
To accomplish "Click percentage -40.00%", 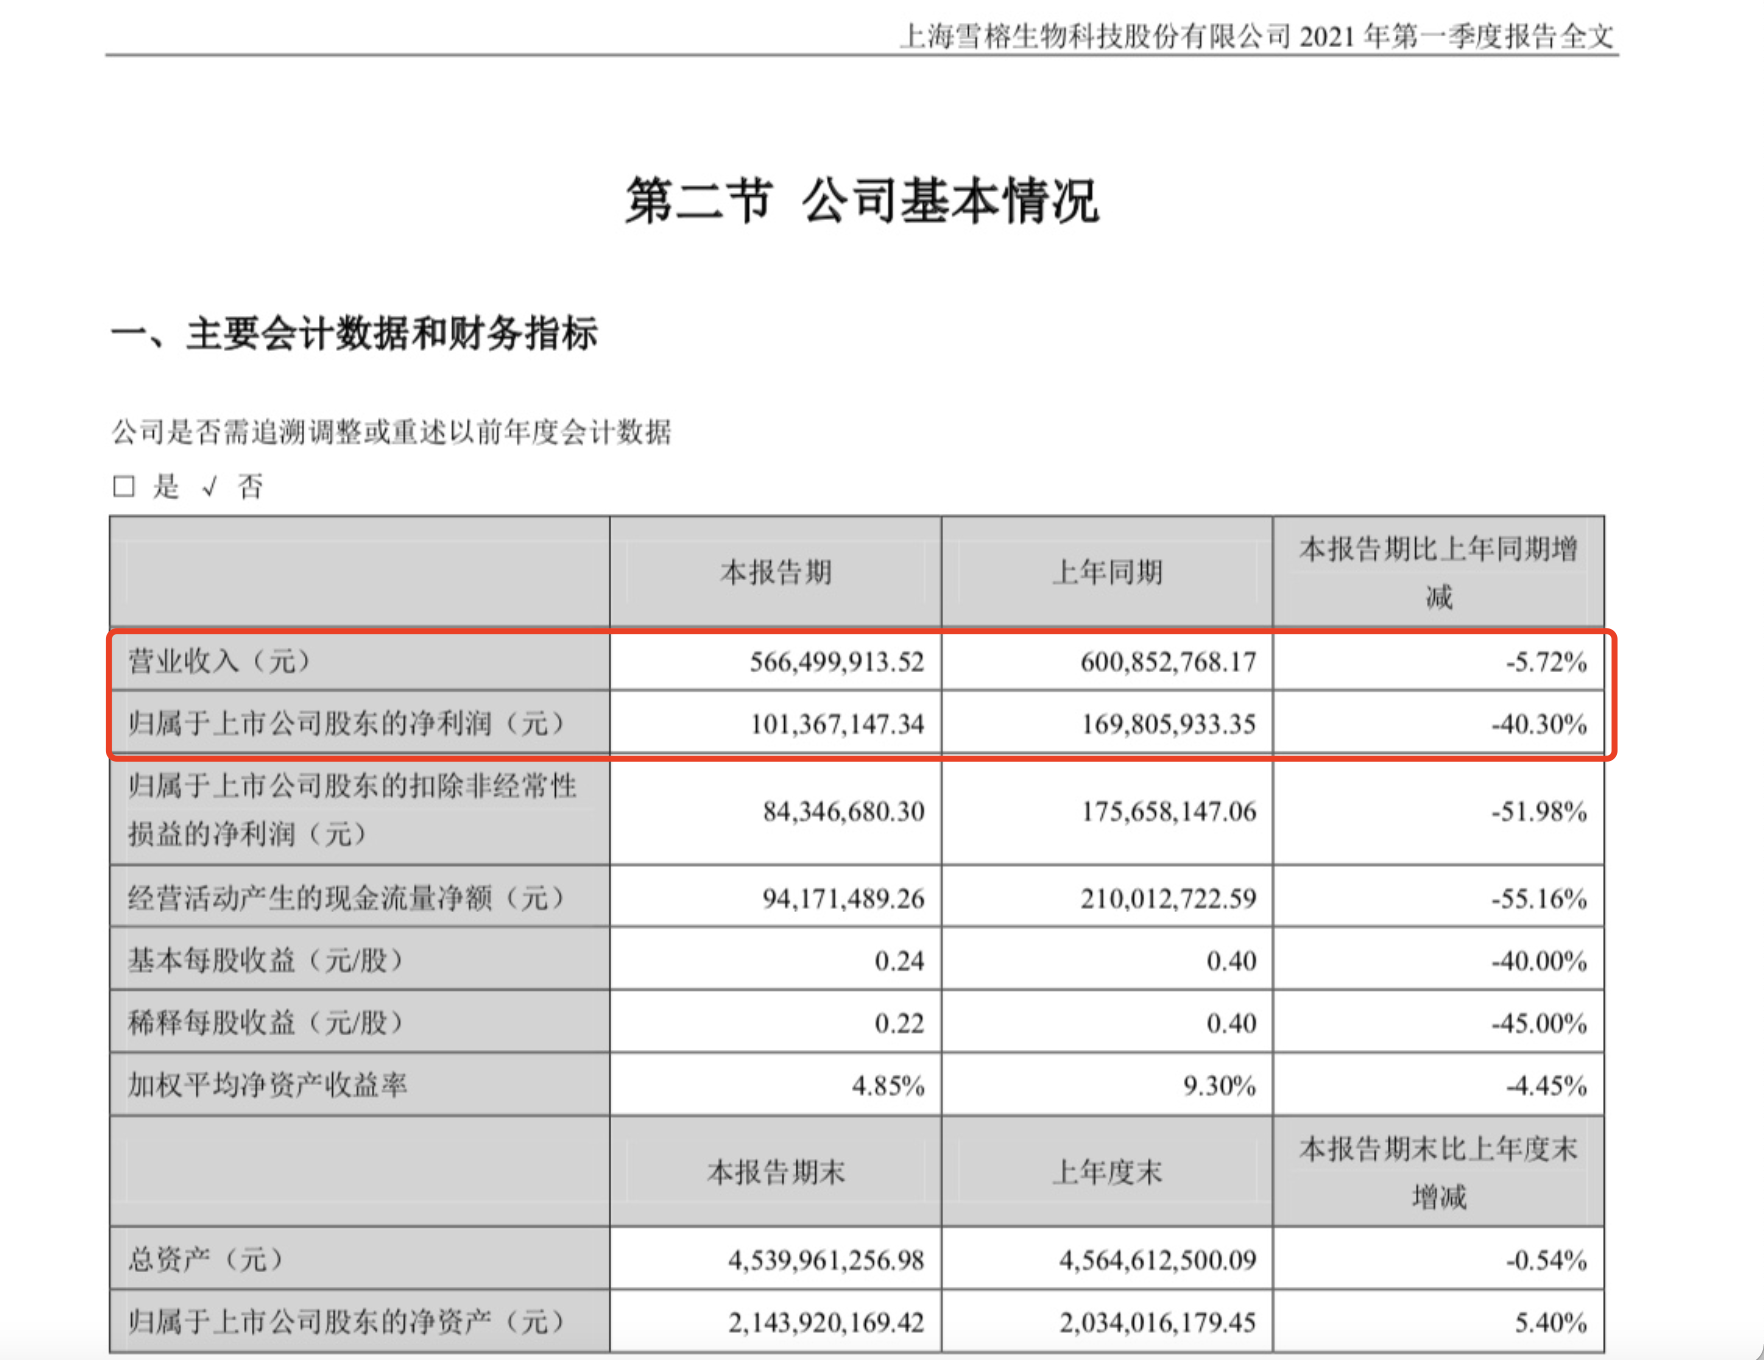I will pos(1539,961).
